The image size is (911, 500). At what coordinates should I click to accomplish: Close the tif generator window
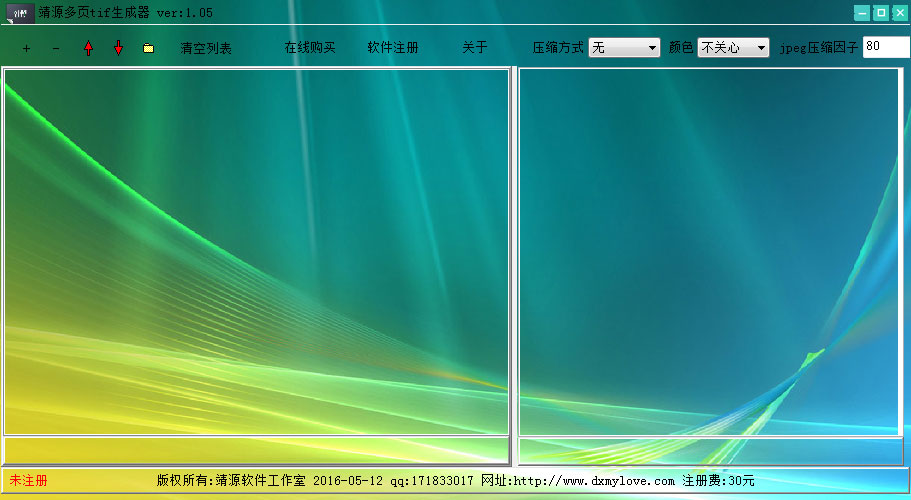click(x=900, y=13)
